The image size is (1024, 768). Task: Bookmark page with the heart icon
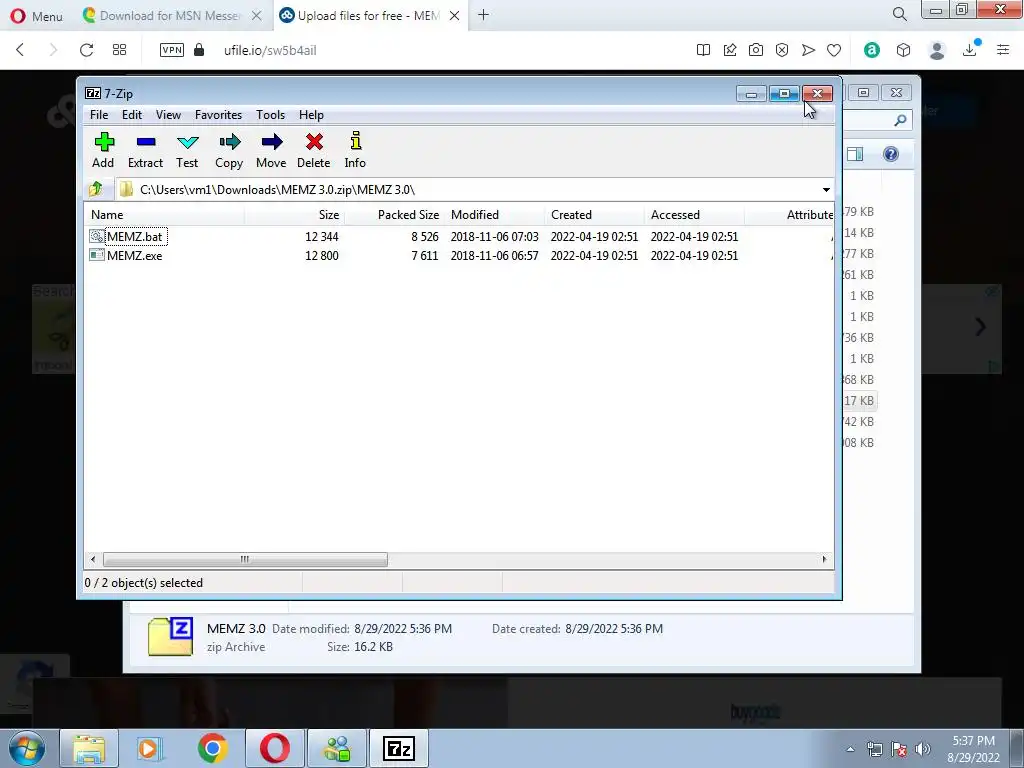[x=834, y=50]
